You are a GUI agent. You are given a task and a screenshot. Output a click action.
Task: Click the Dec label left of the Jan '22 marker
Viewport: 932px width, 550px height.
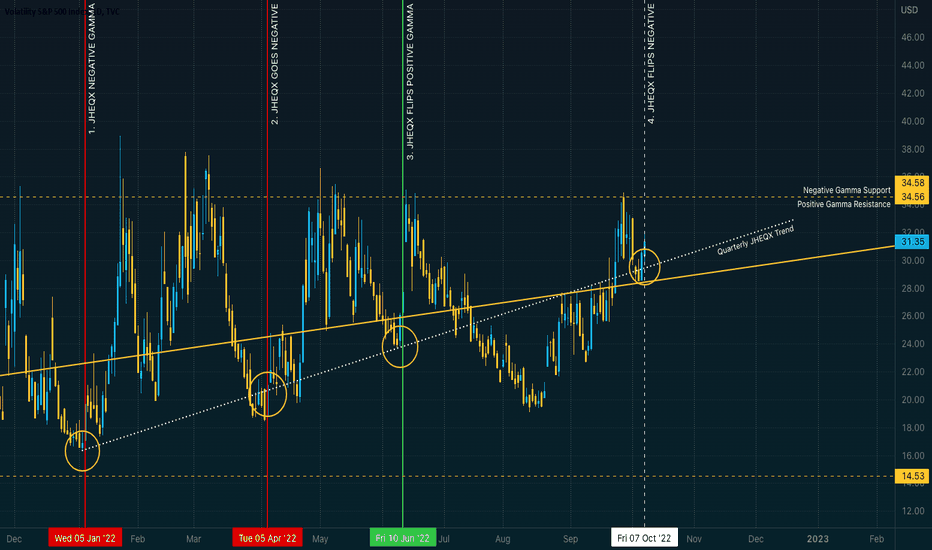click(14, 539)
